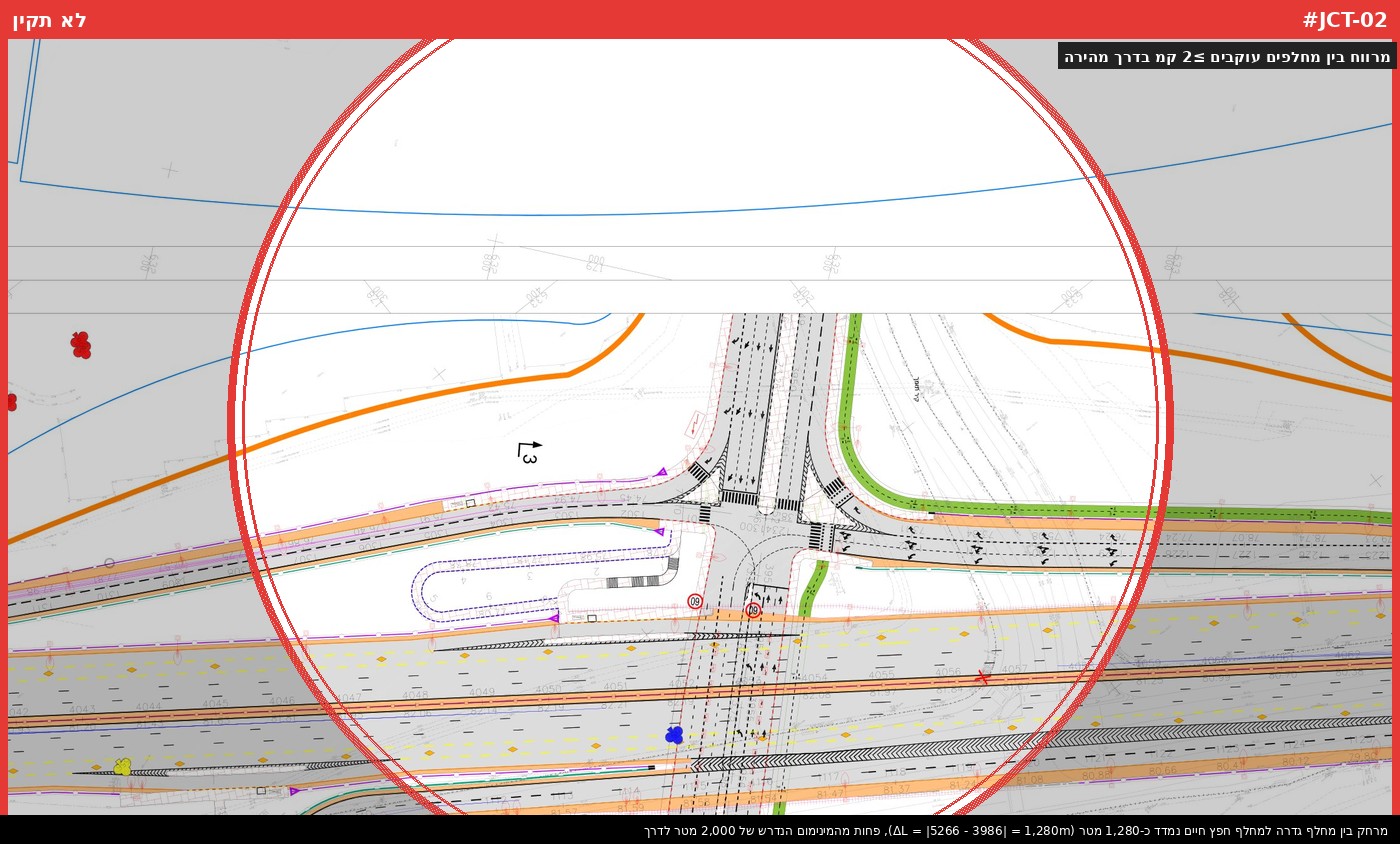The height and width of the screenshot is (844, 1400).
Task: Click the purple triangle at the parking loop's lower end
Action: (554, 618)
